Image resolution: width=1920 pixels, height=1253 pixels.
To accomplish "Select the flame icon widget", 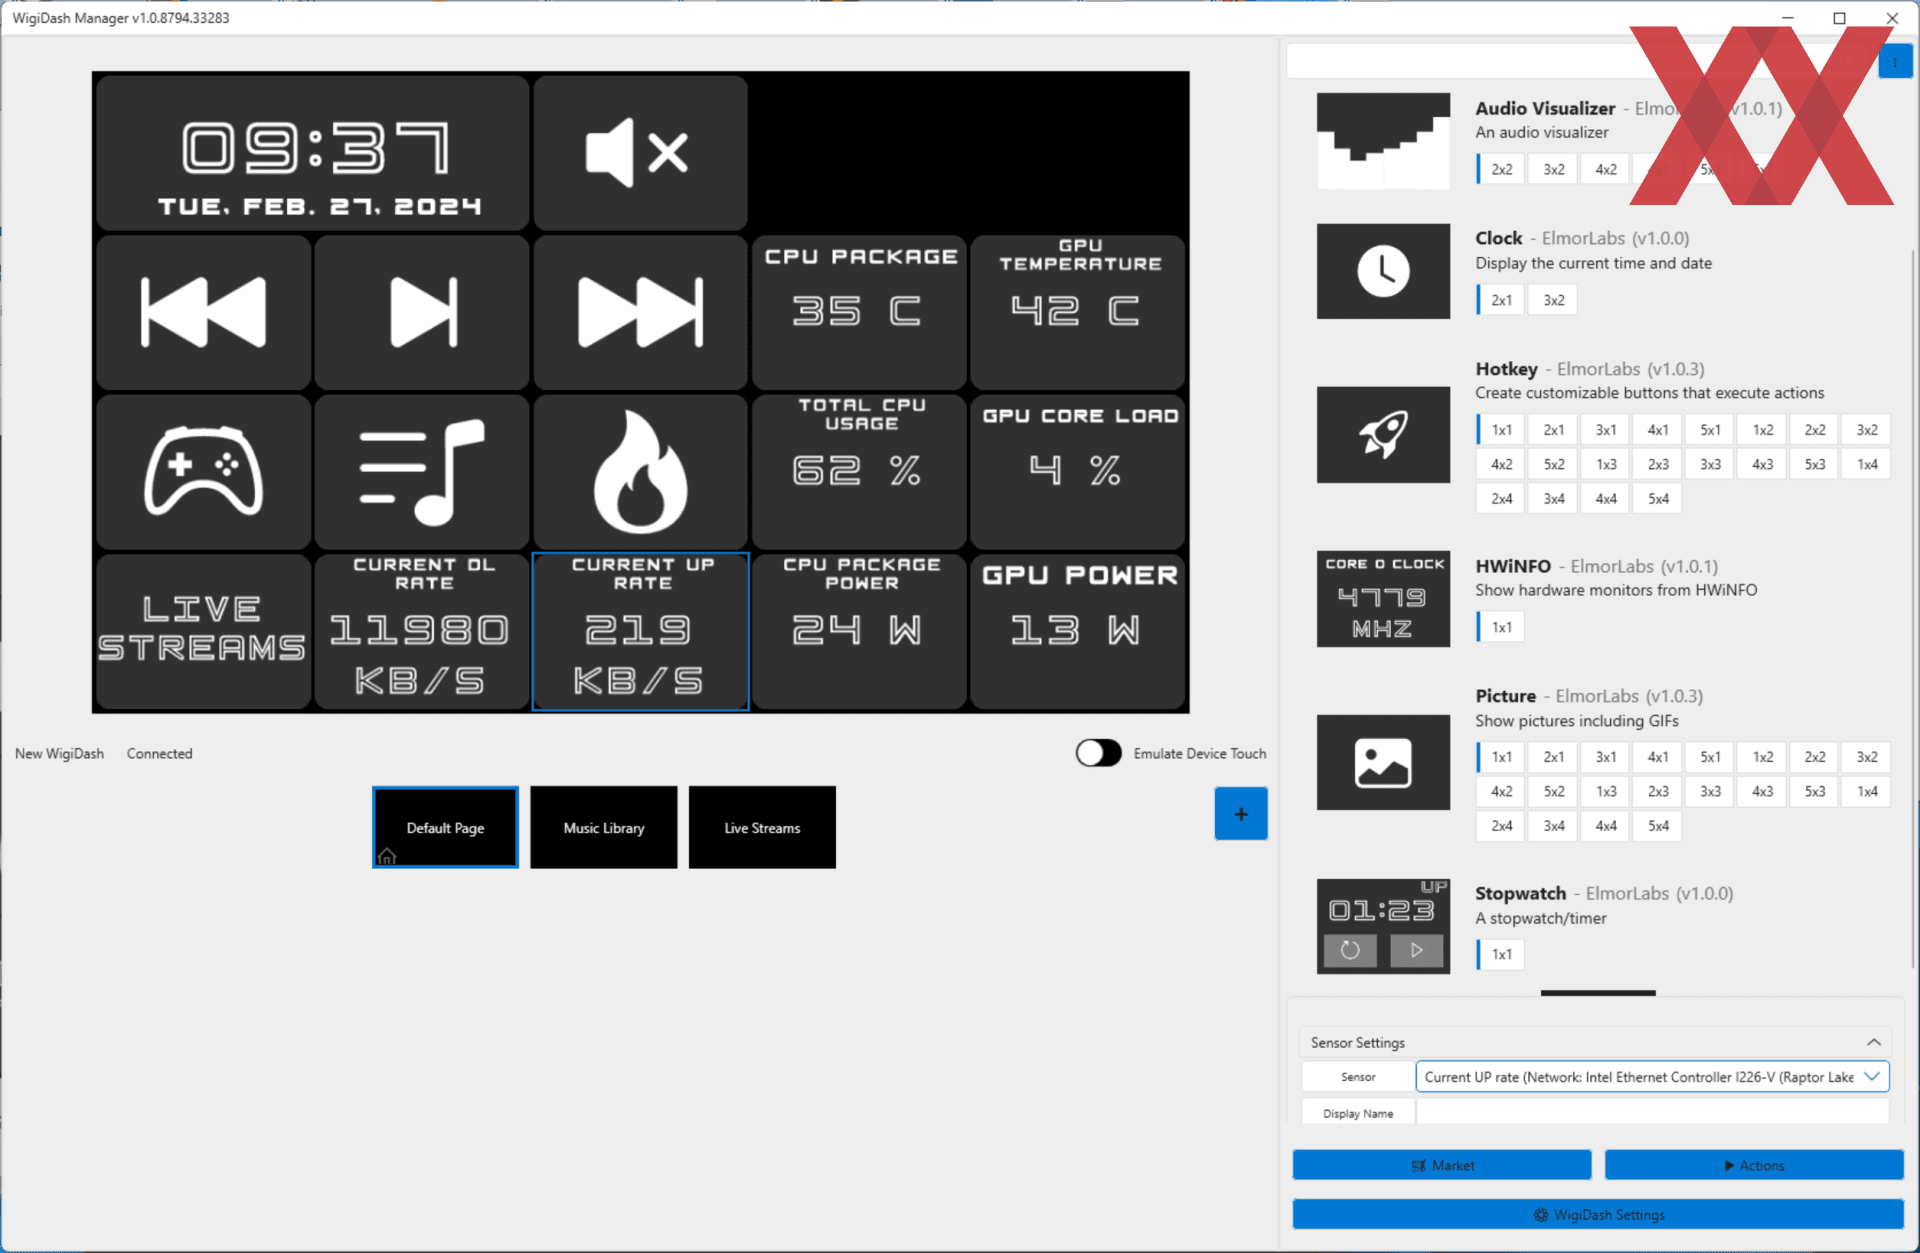I will click(x=640, y=471).
